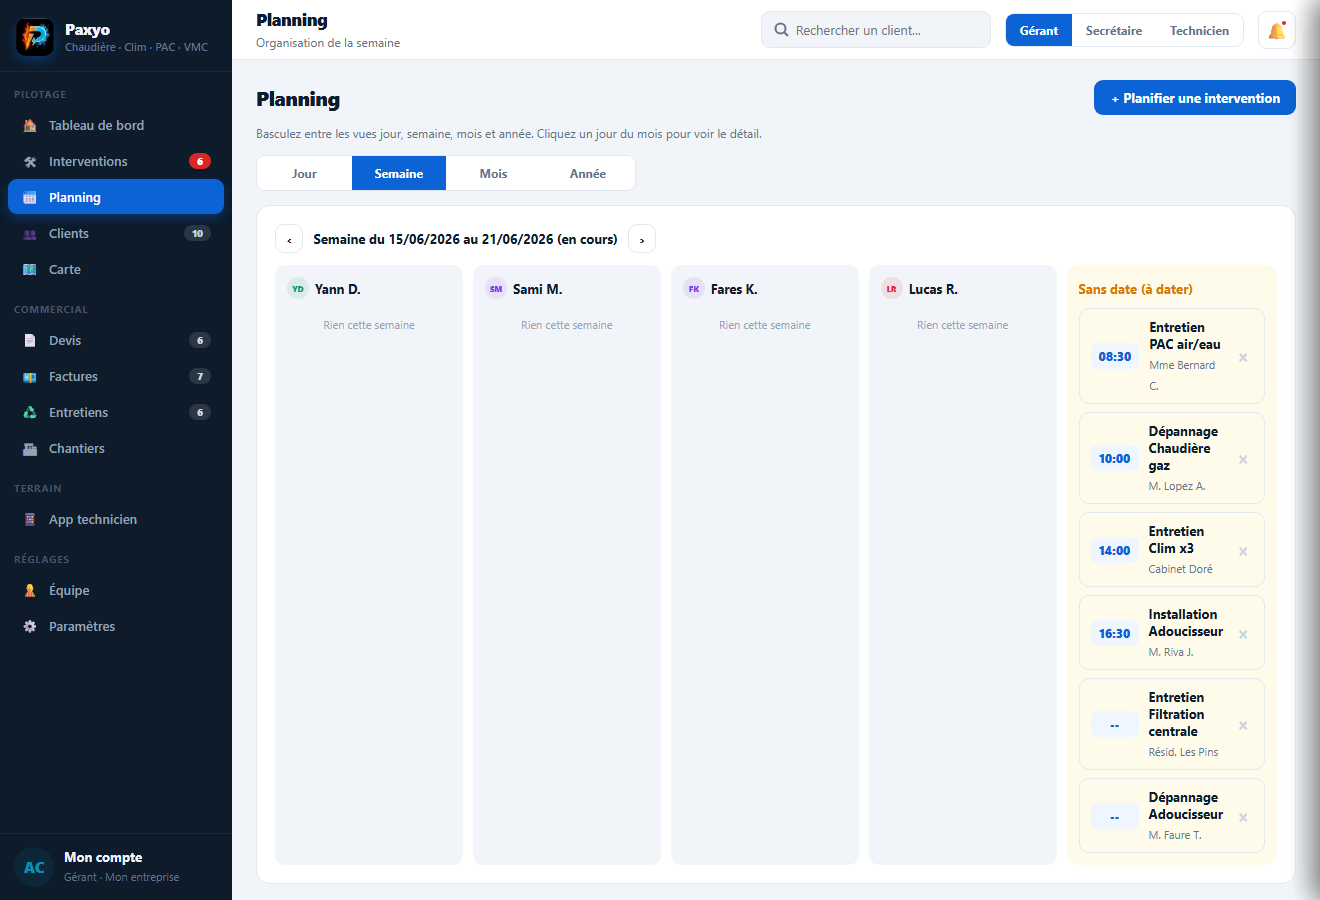The image size is (1320, 900).
Task: Open Mon compte profile
Action: pos(116,867)
